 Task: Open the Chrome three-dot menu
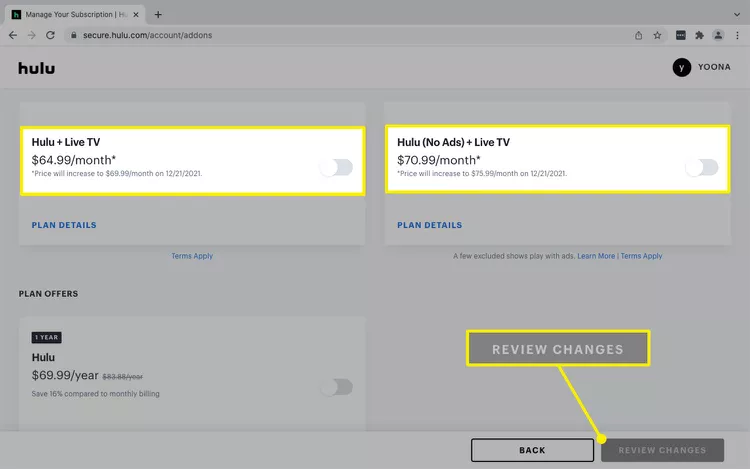click(737, 35)
